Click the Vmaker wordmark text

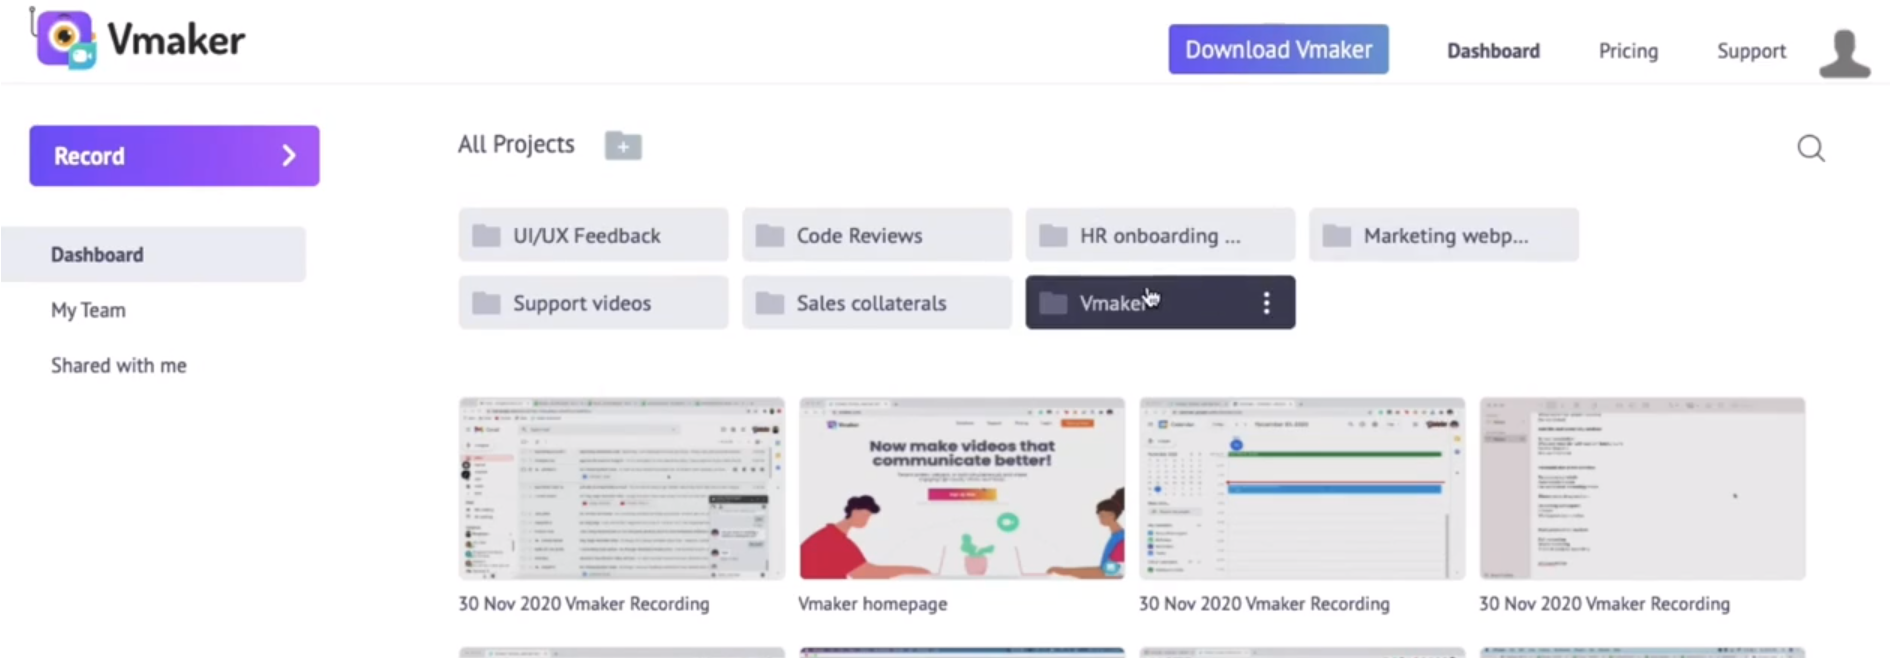coord(176,40)
